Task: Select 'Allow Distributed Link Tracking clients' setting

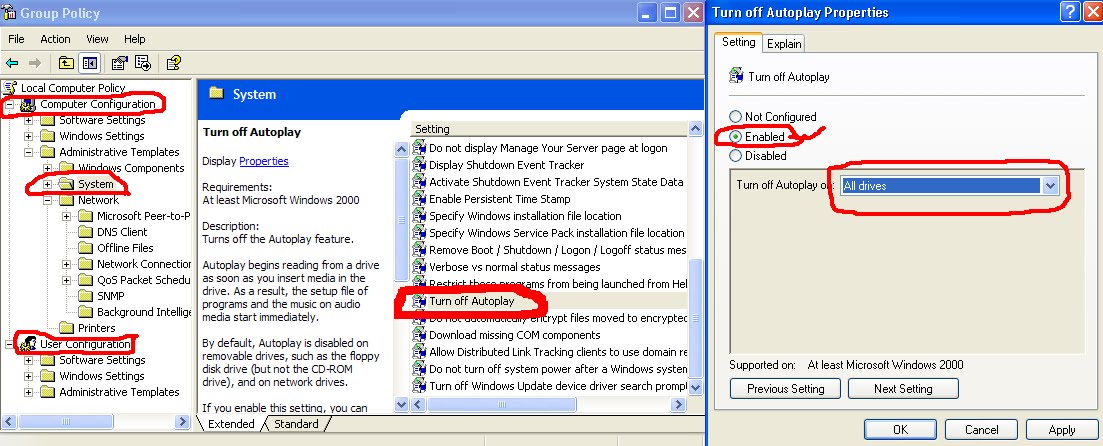Action: [x=558, y=352]
